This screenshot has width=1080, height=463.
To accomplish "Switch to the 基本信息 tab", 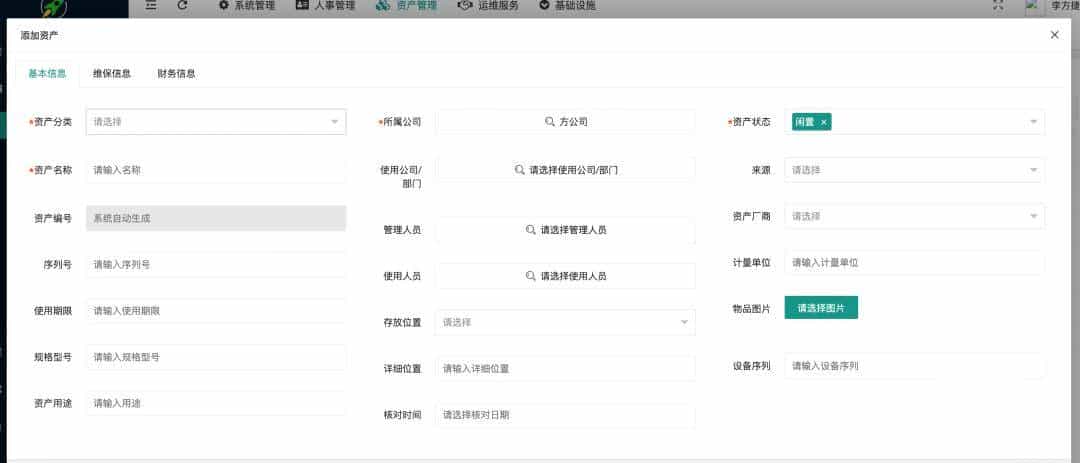I will pos(47,74).
